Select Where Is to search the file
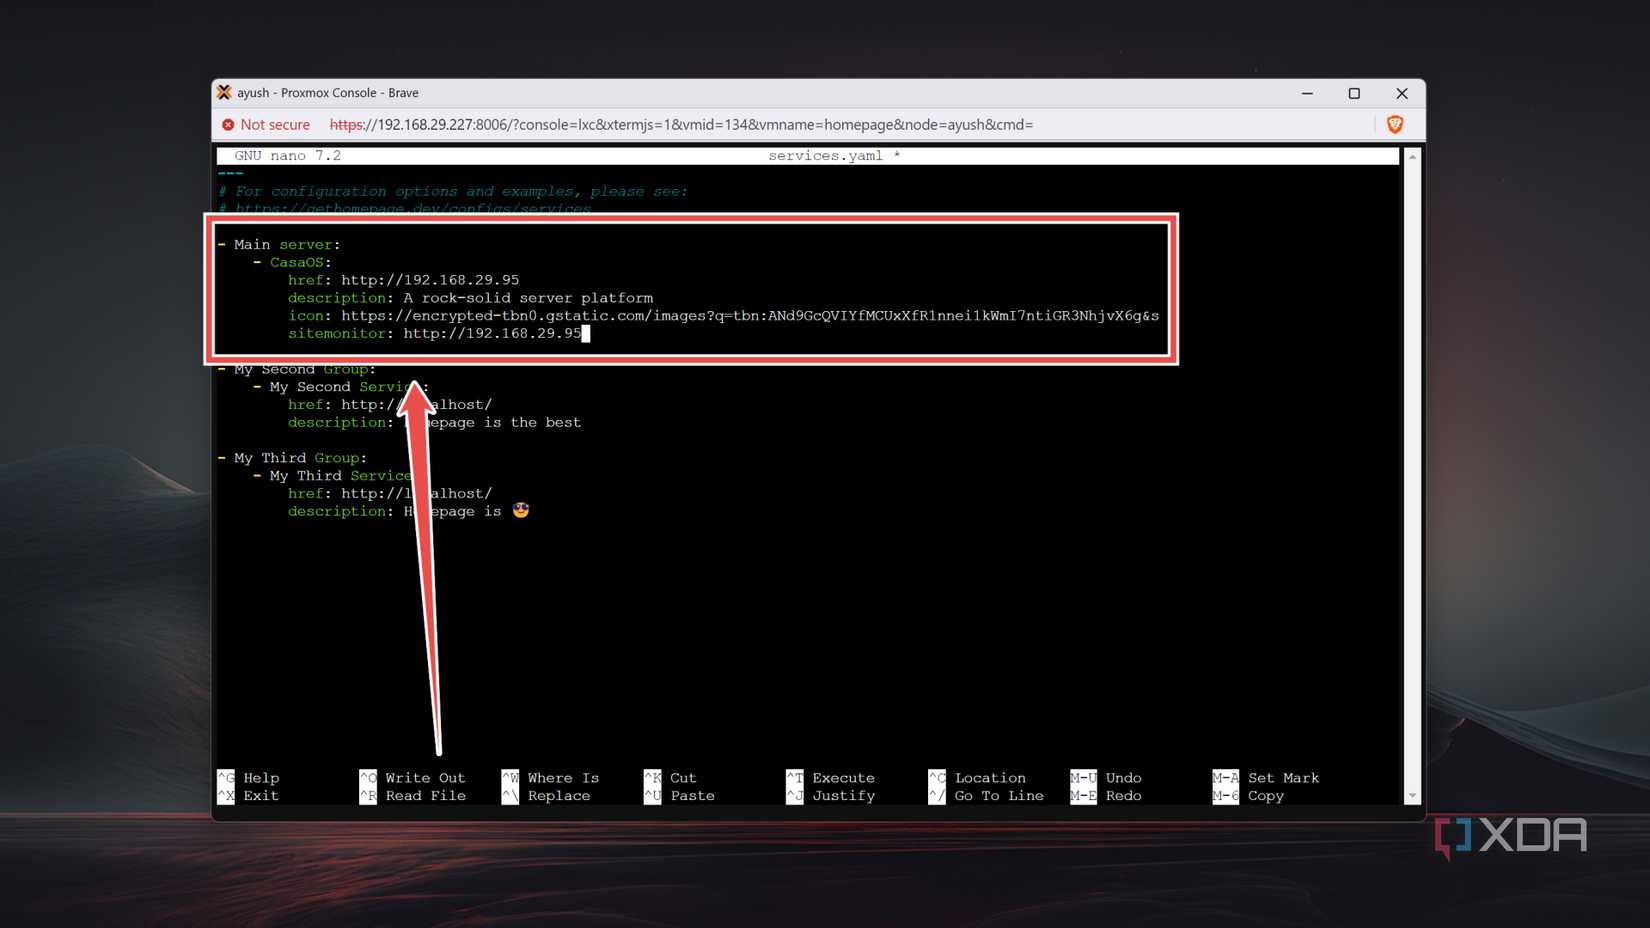Image resolution: width=1650 pixels, height=928 pixels. tap(561, 778)
